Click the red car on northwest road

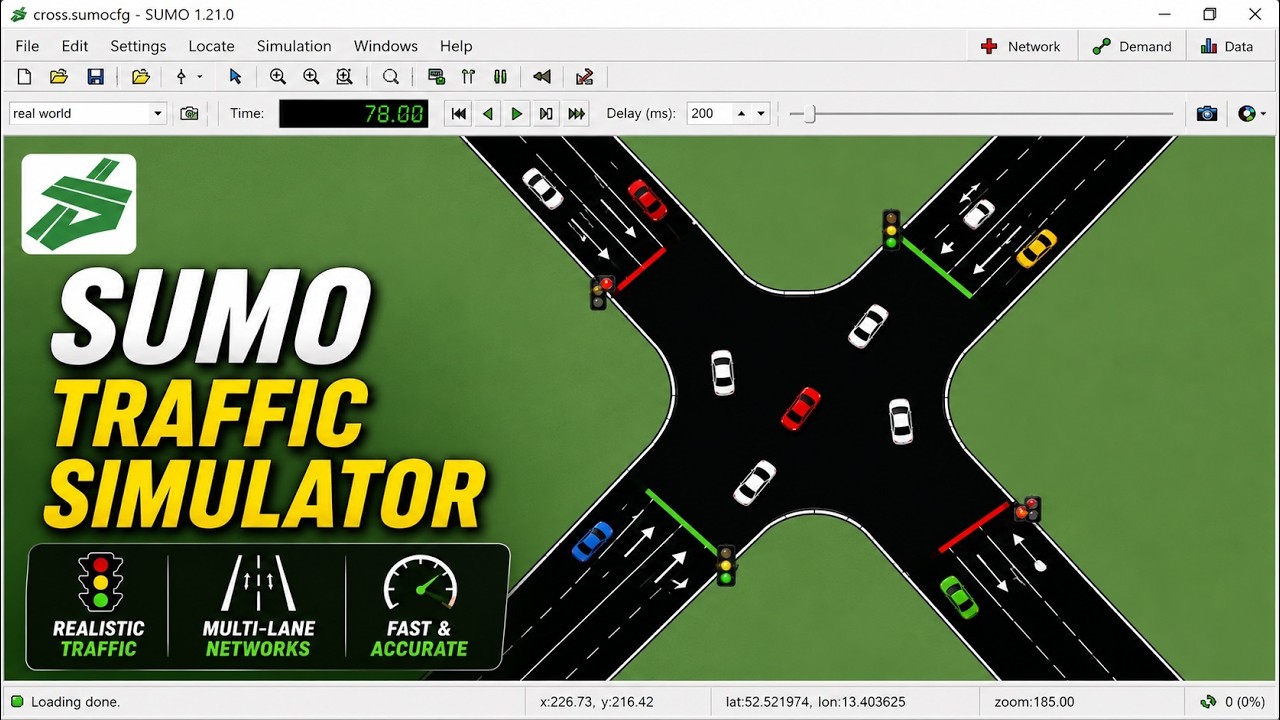(647, 200)
